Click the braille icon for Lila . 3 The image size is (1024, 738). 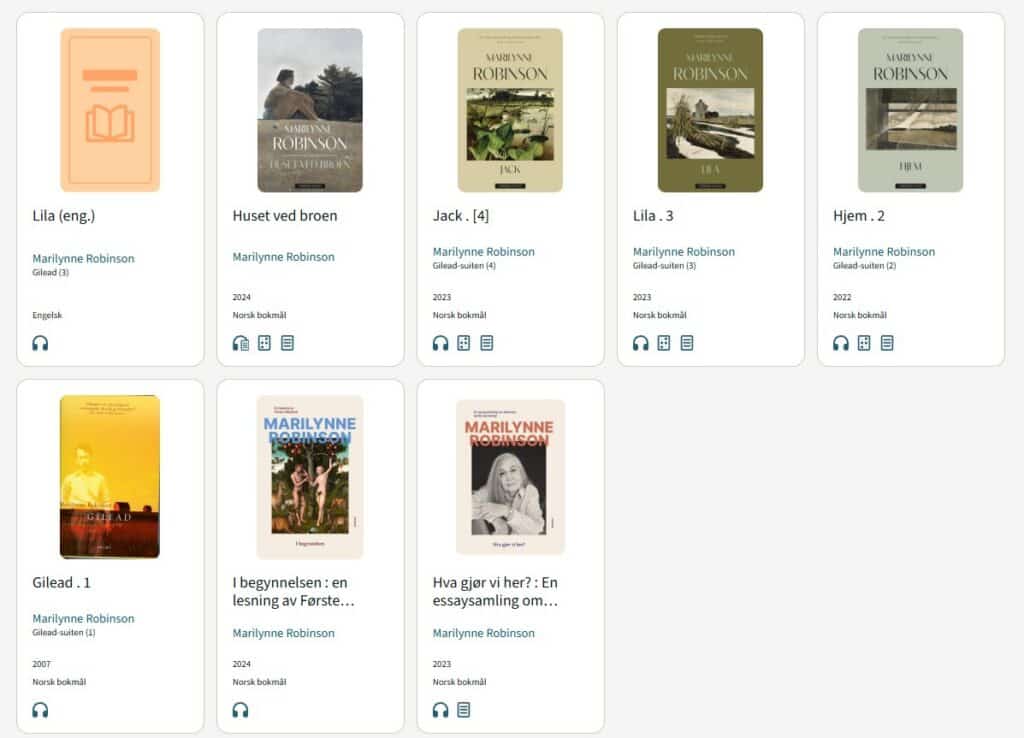[x=664, y=343]
